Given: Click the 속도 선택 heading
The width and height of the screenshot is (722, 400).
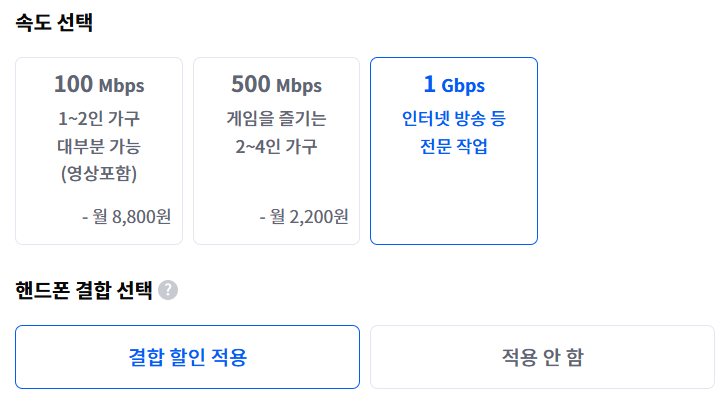Looking at the screenshot, I should [54, 22].
